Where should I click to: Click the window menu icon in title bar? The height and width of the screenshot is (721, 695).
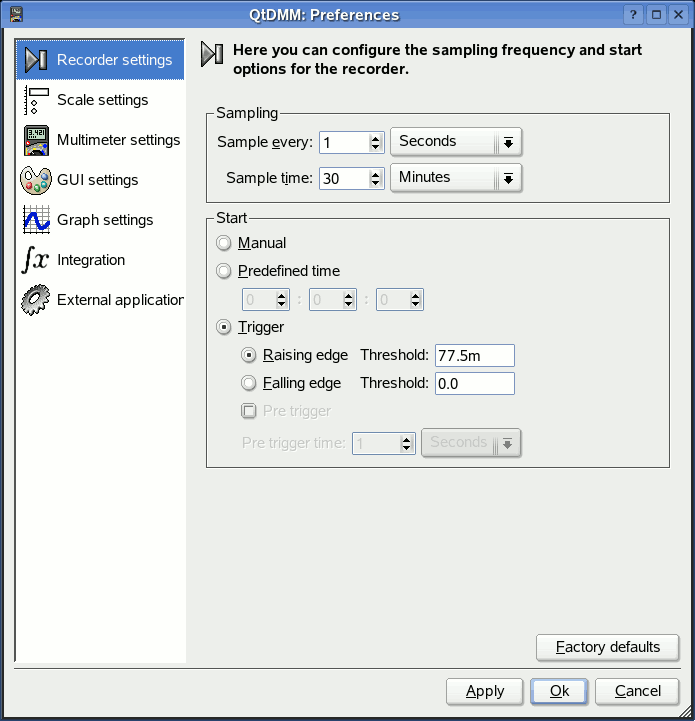click(x=14, y=14)
